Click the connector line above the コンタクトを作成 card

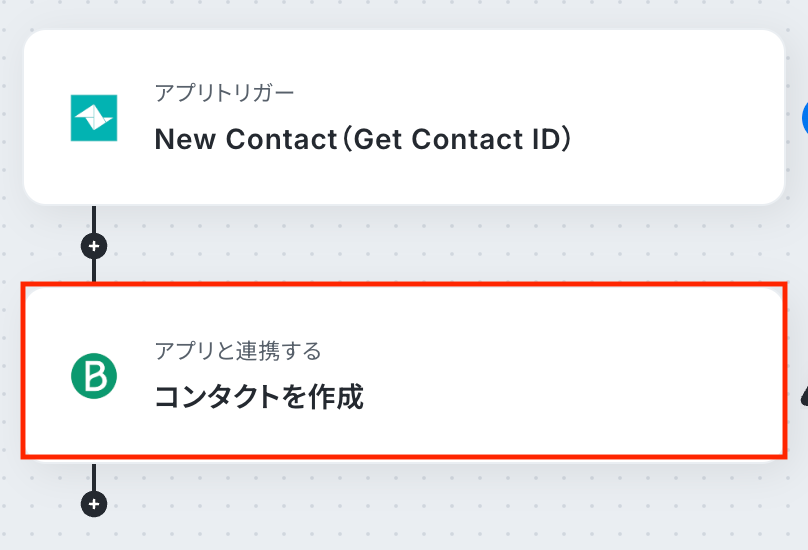[x=94, y=270]
